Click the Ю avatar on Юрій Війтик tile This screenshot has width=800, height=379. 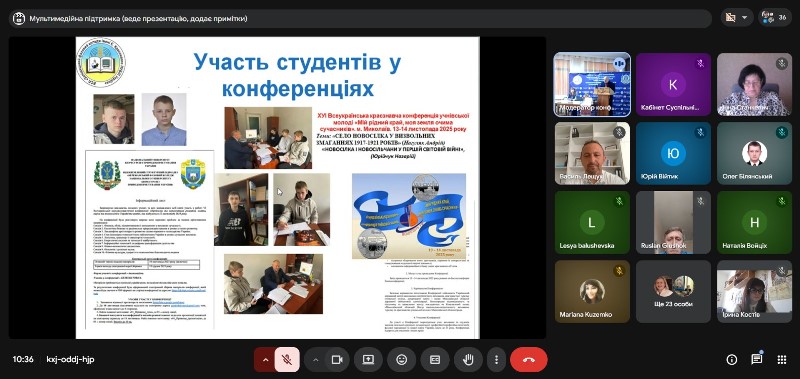point(673,154)
